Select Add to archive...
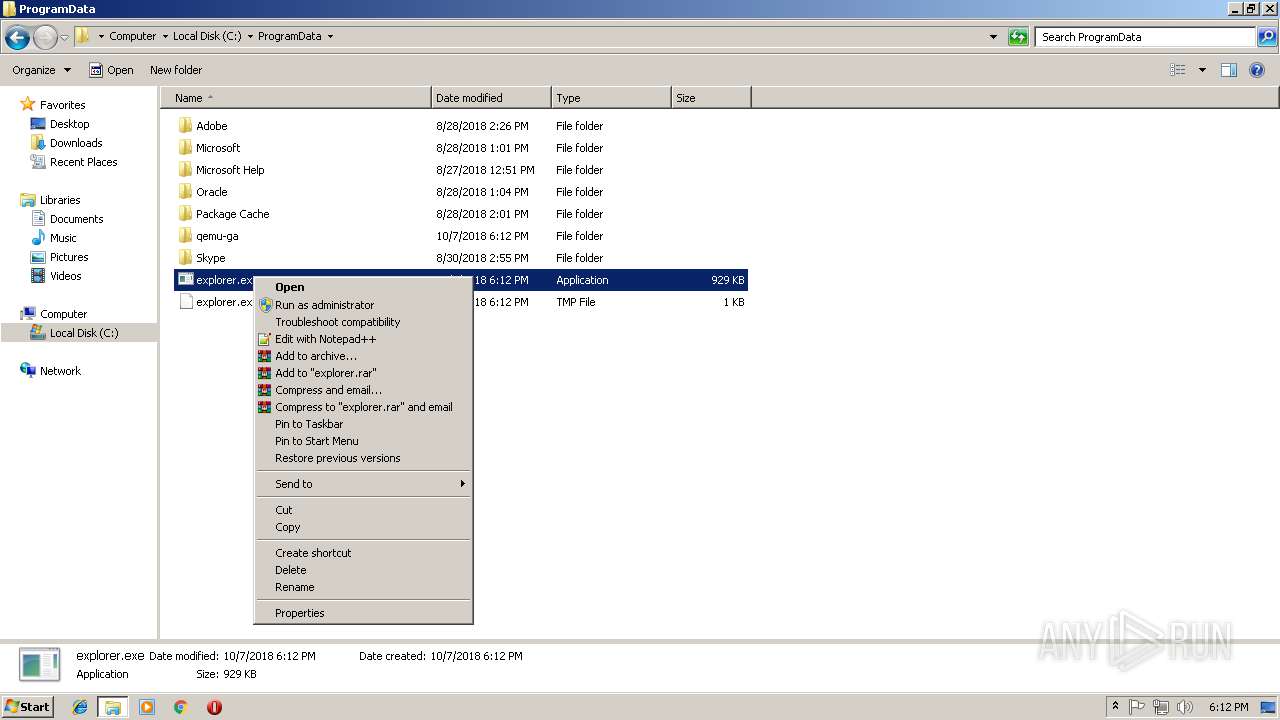The height and width of the screenshot is (720, 1280). 363,356
